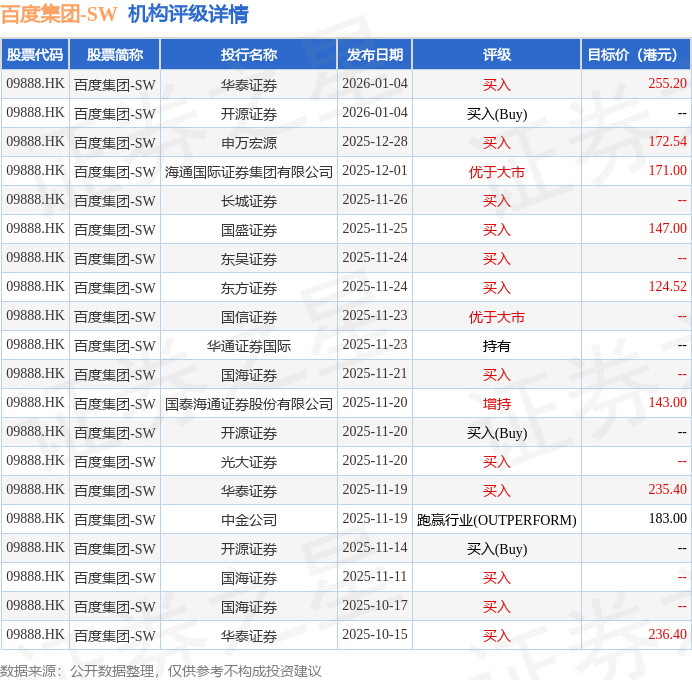Select 国盛证券 broker name
Screen dimensions: 692x680
tap(249, 230)
